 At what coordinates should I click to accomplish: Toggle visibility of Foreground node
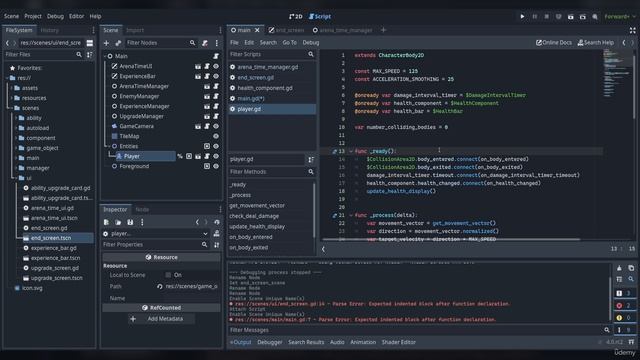click(216, 166)
